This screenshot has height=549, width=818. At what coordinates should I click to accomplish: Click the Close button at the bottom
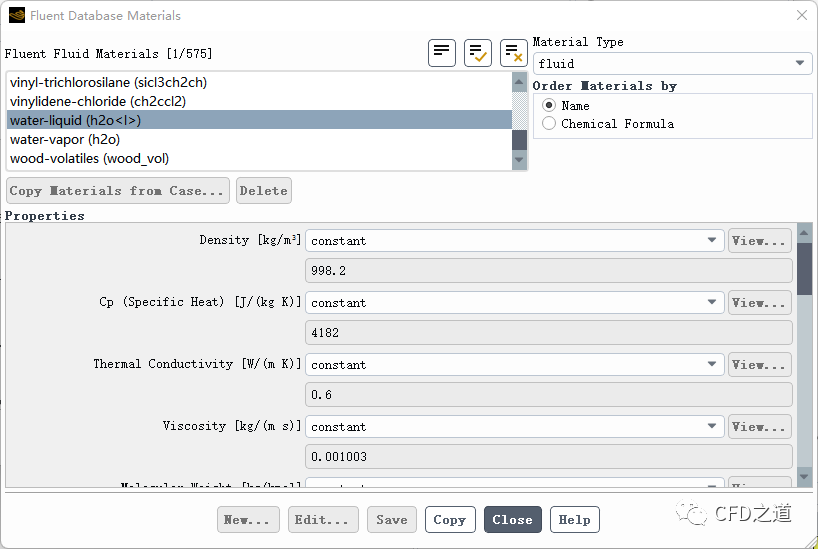click(x=513, y=520)
